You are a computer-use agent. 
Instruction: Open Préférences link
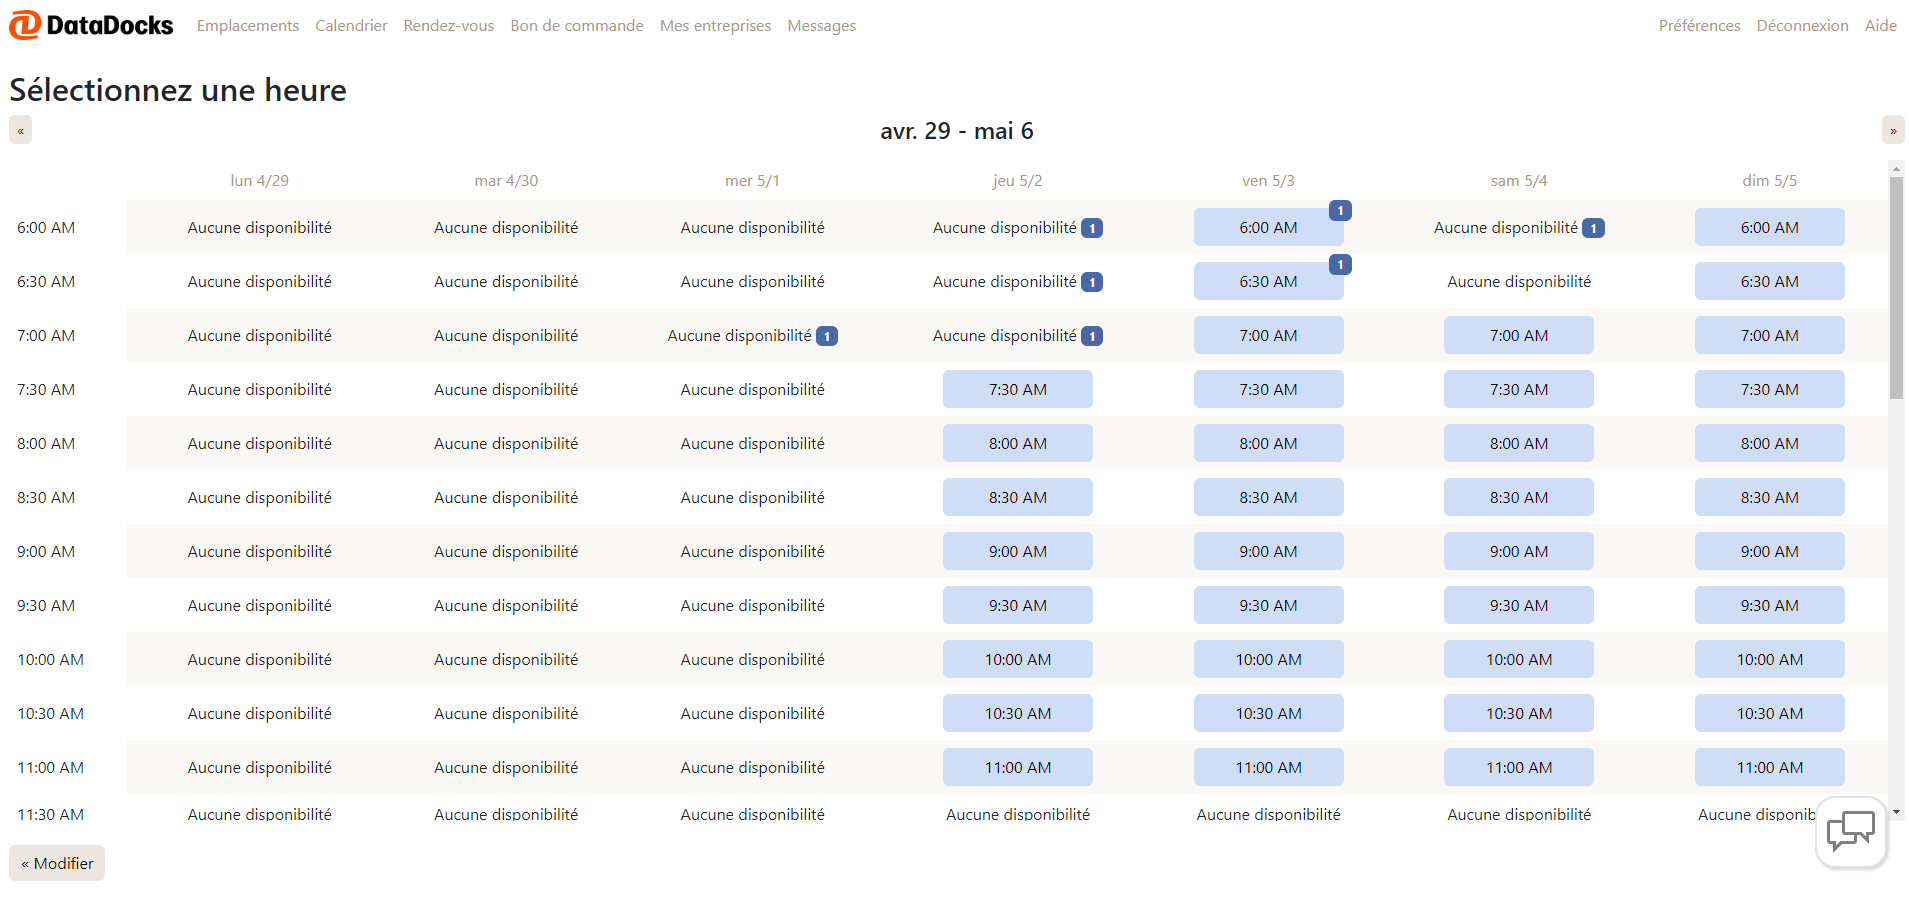click(x=1699, y=25)
